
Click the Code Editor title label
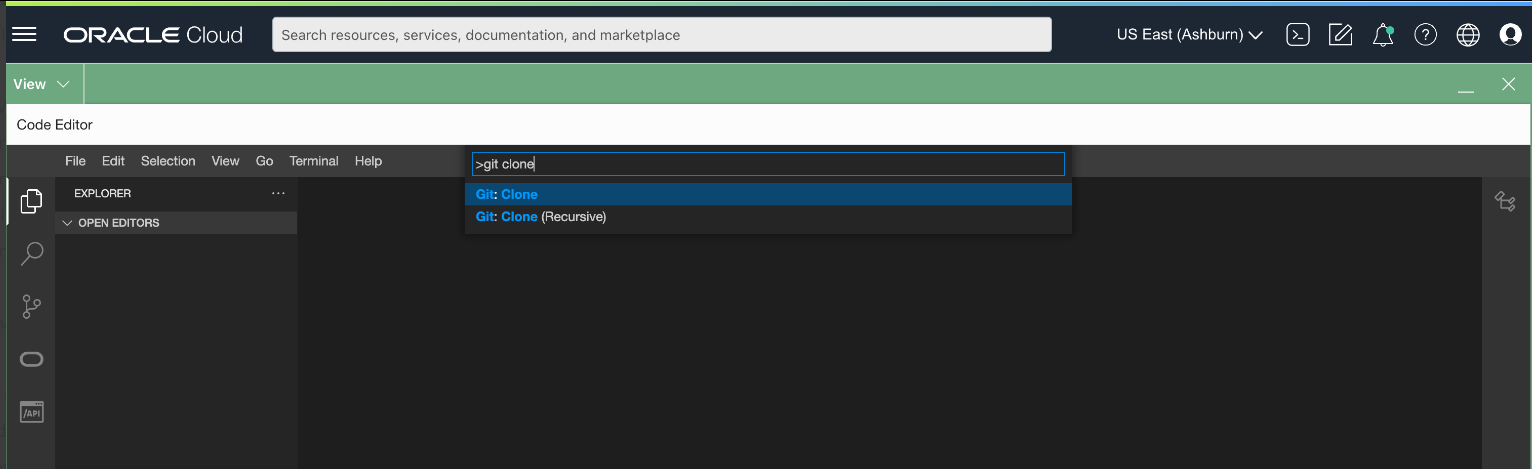coord(55,125)
